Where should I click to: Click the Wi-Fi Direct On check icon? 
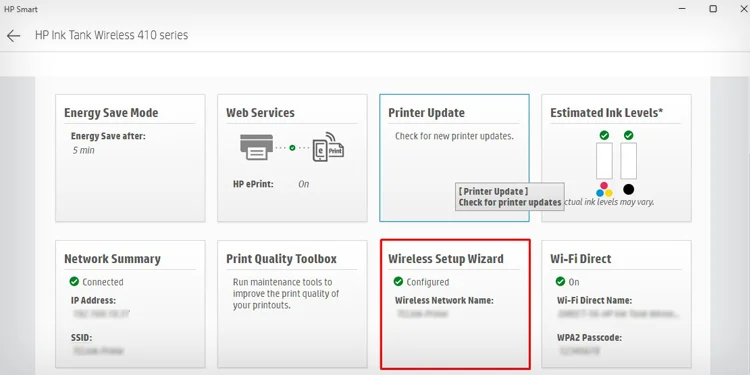pos(561,282)
